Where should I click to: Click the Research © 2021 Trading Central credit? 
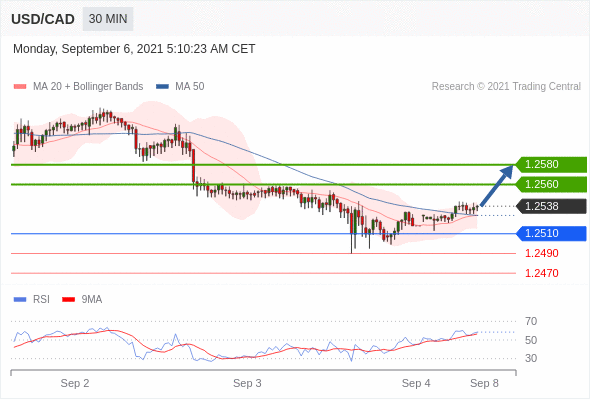pyautogui.click(x=506, y=87)
